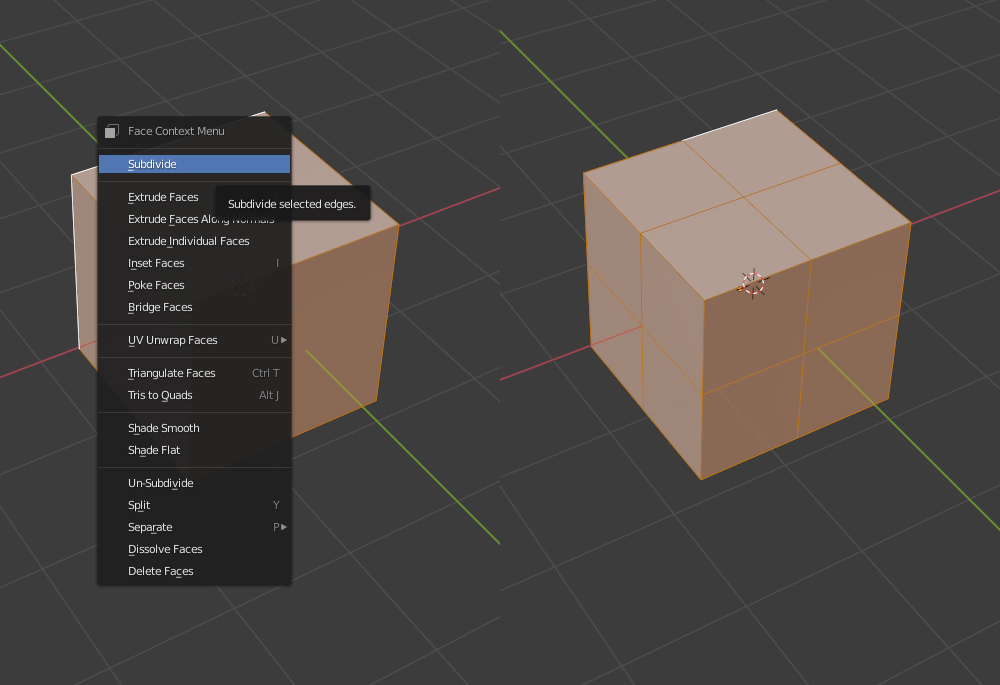Click the 3D cursor on subdivided cube
Viewport: 1000px width, 685px height.
coord(753,284)
